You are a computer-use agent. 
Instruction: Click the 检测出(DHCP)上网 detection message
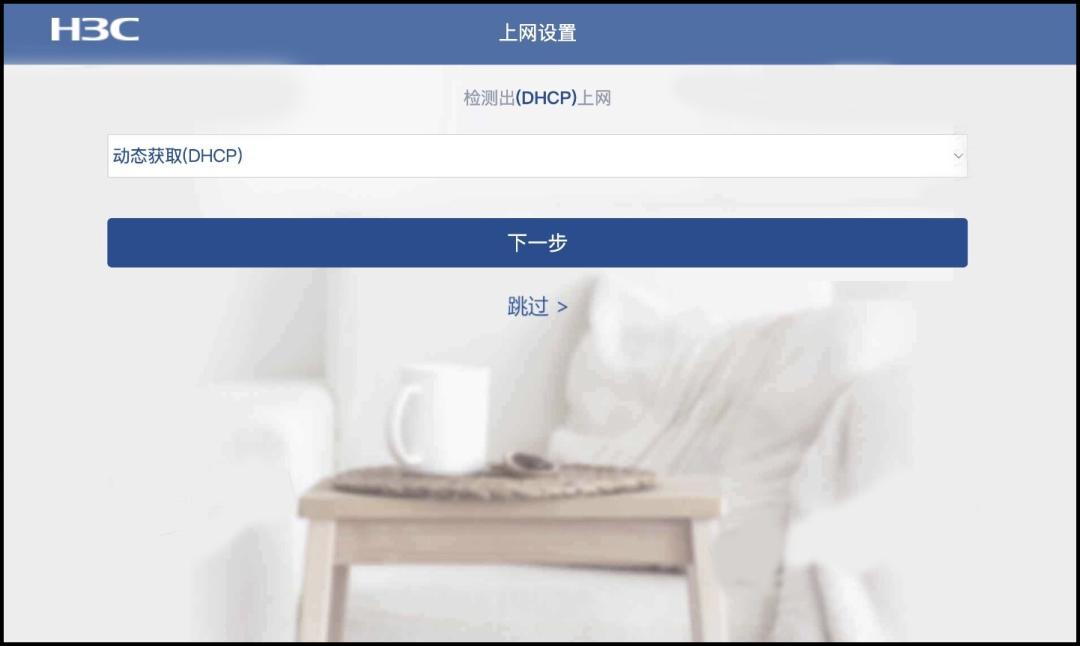(x=537, y=98)
